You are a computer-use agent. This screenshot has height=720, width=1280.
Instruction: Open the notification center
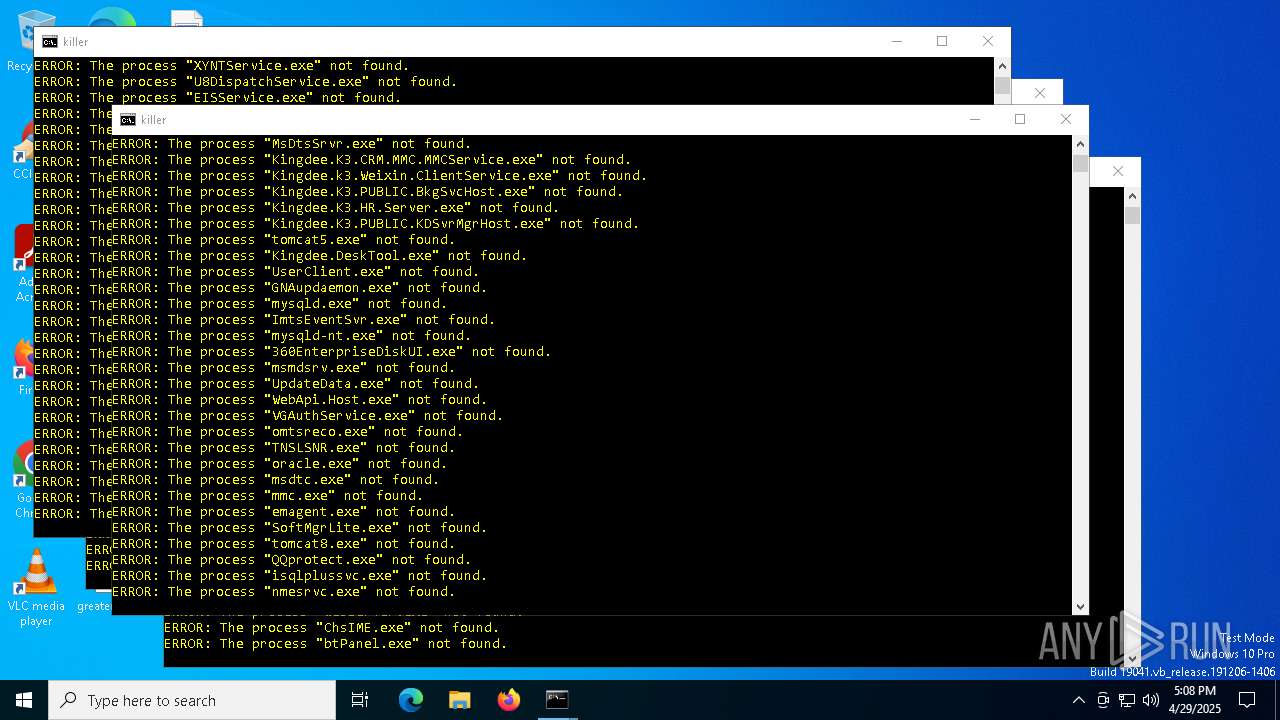(1247, 700)
